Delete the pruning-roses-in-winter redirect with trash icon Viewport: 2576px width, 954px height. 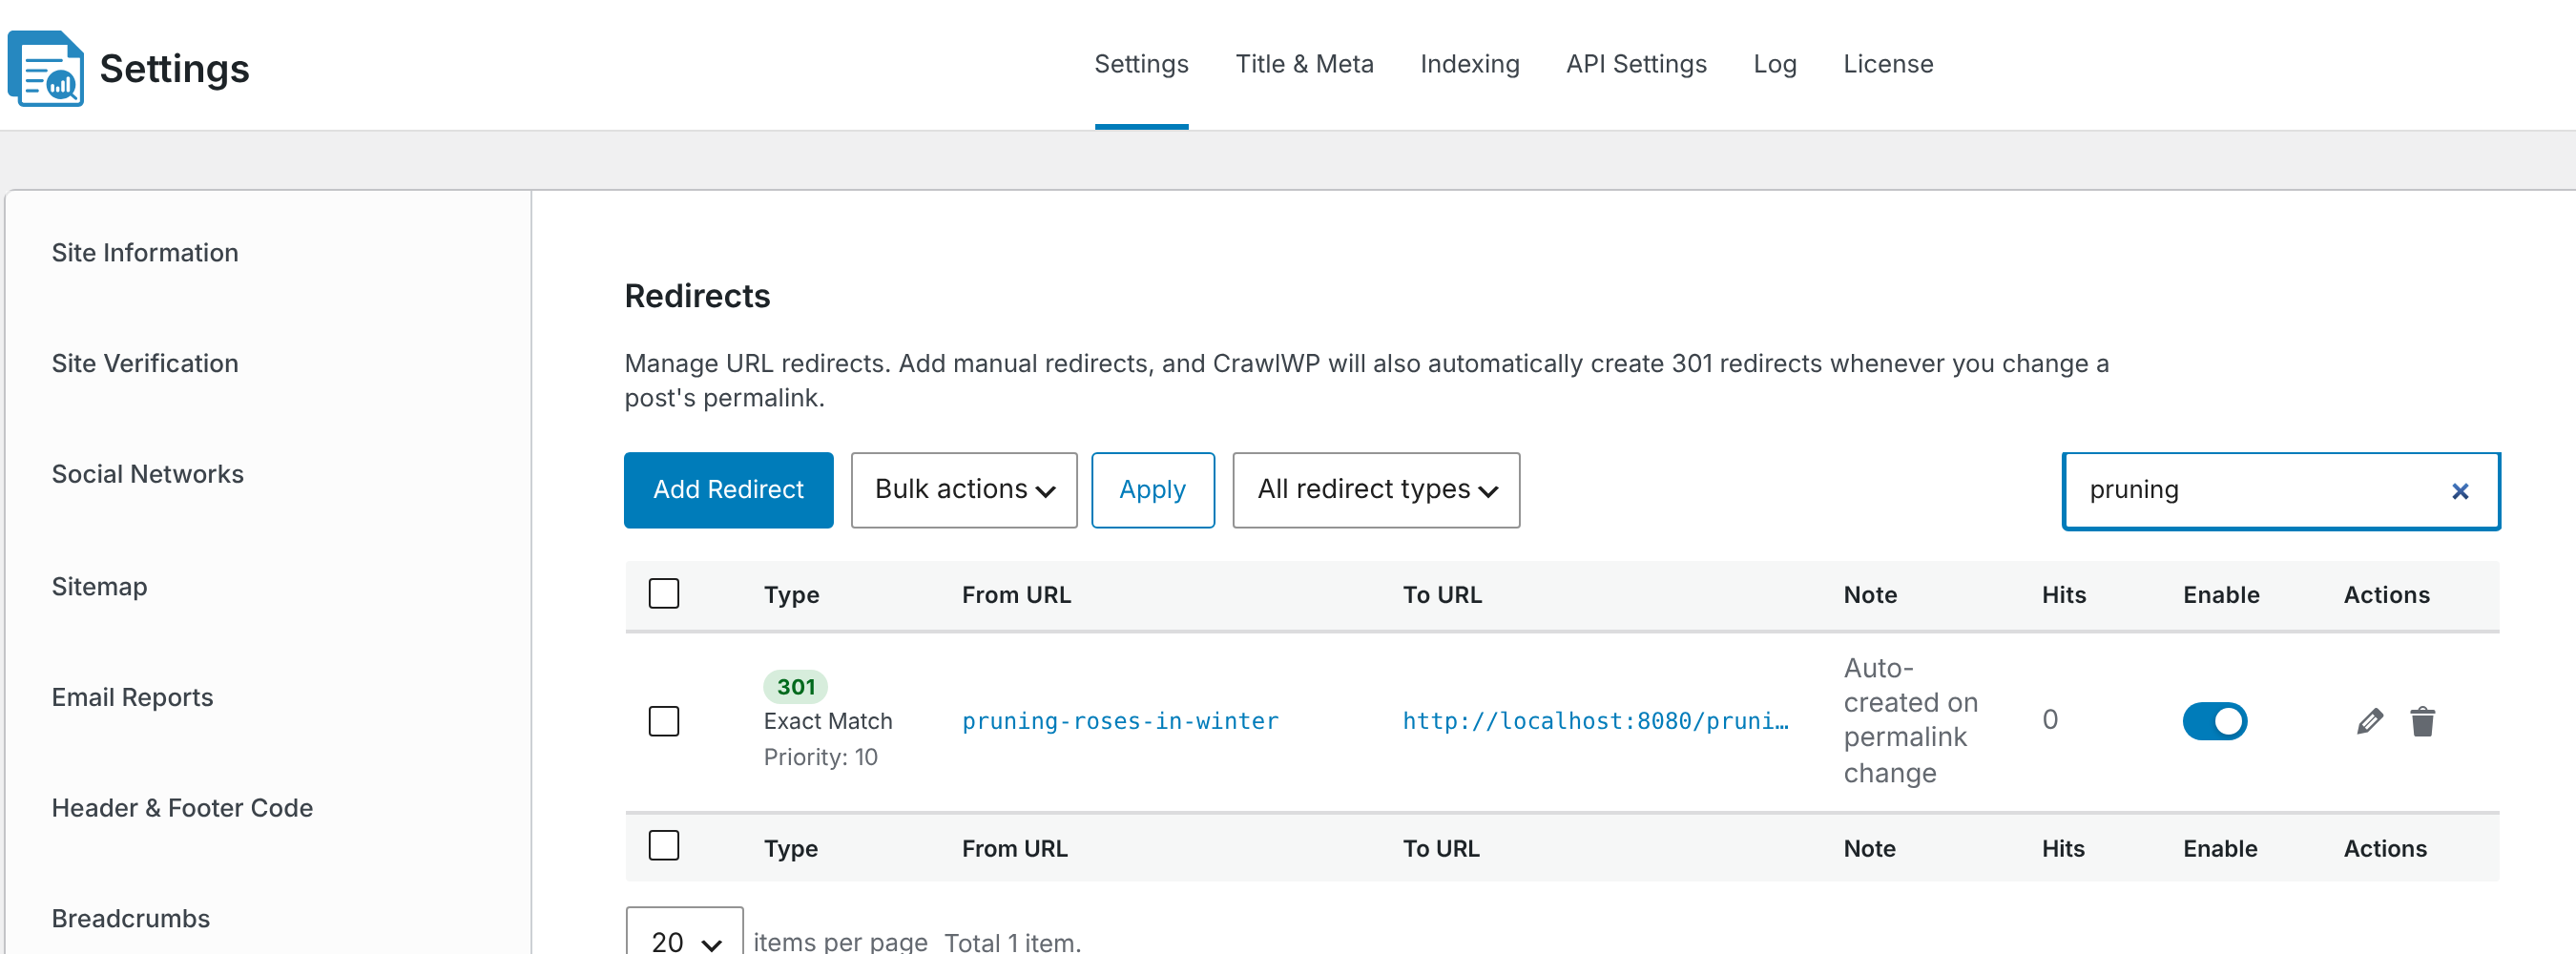[2422, 721]
